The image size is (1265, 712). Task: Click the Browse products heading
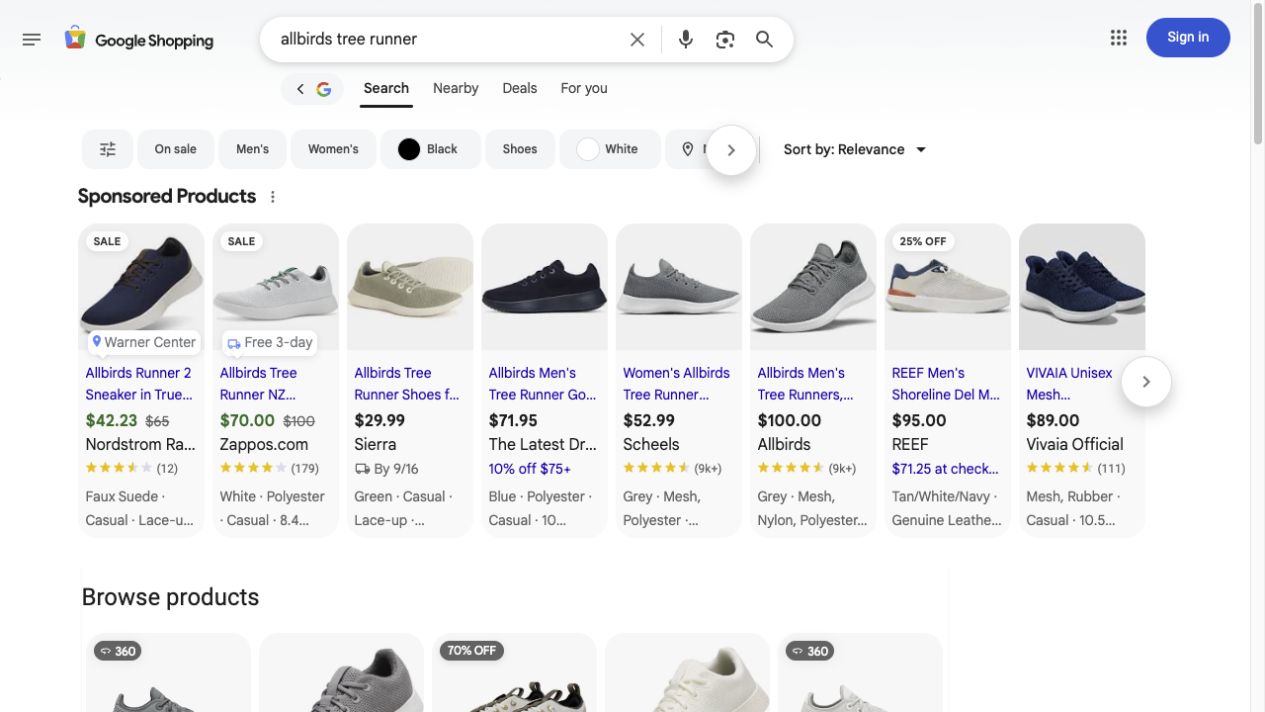coord(170,597)
